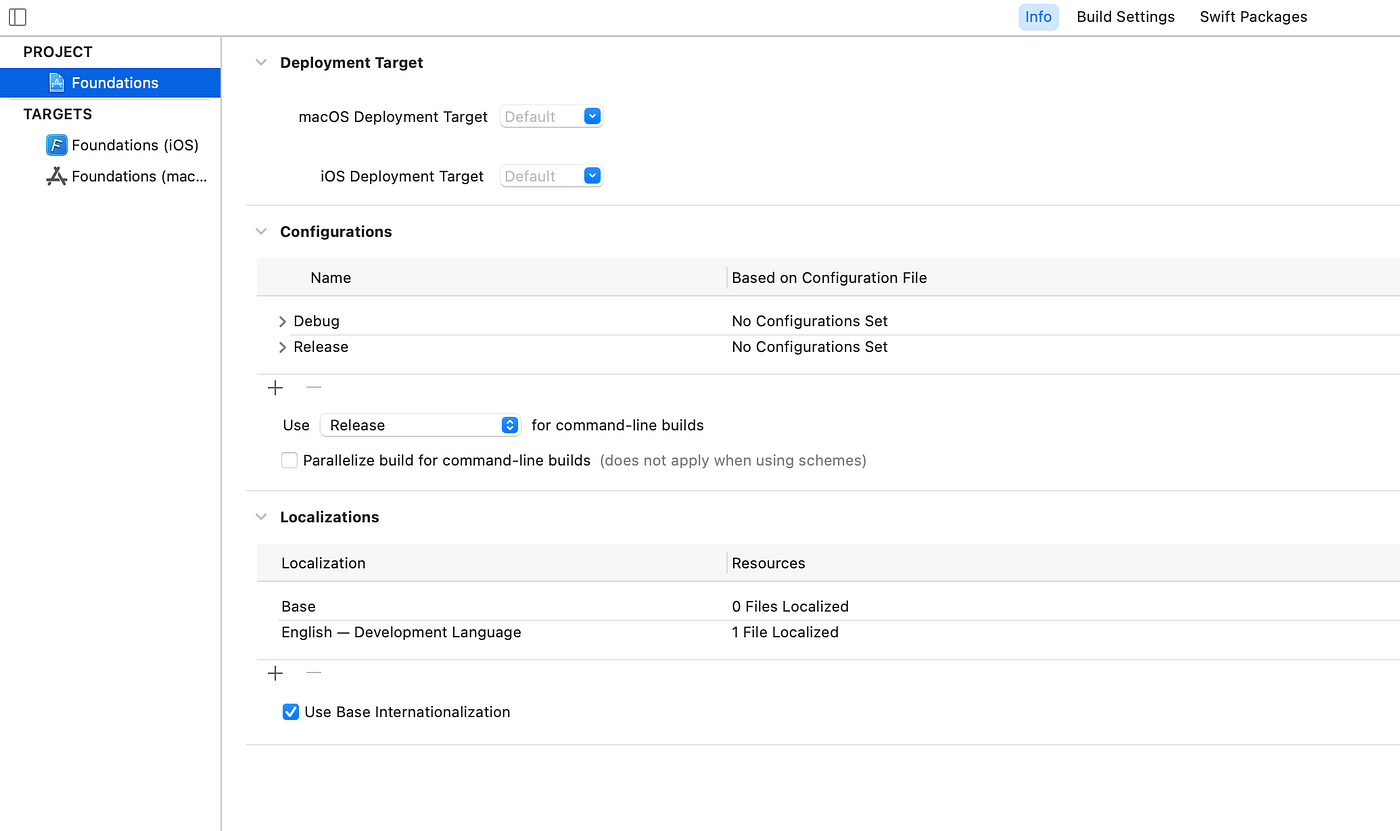This screenshot has width=1400, height=831.
Task: Toggle the sidebar panel icon
Action: (x=17, y=17)
